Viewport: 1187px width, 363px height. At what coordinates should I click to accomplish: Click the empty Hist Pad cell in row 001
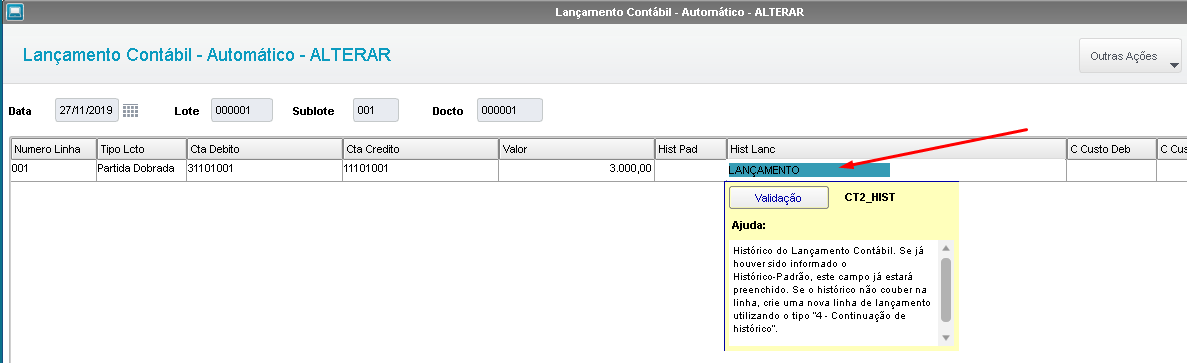(x=691, y=169)
